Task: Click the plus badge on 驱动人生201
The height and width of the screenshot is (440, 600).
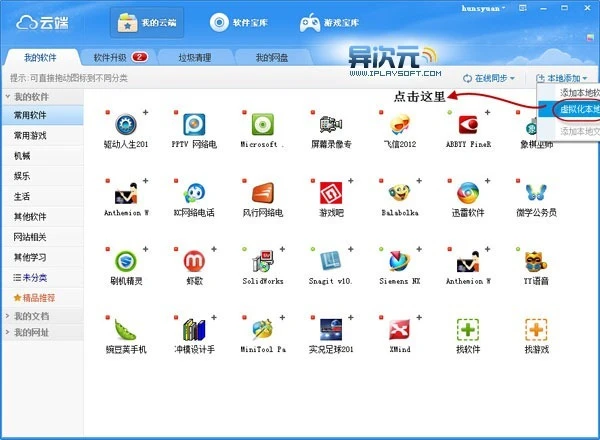Action: 145,112
